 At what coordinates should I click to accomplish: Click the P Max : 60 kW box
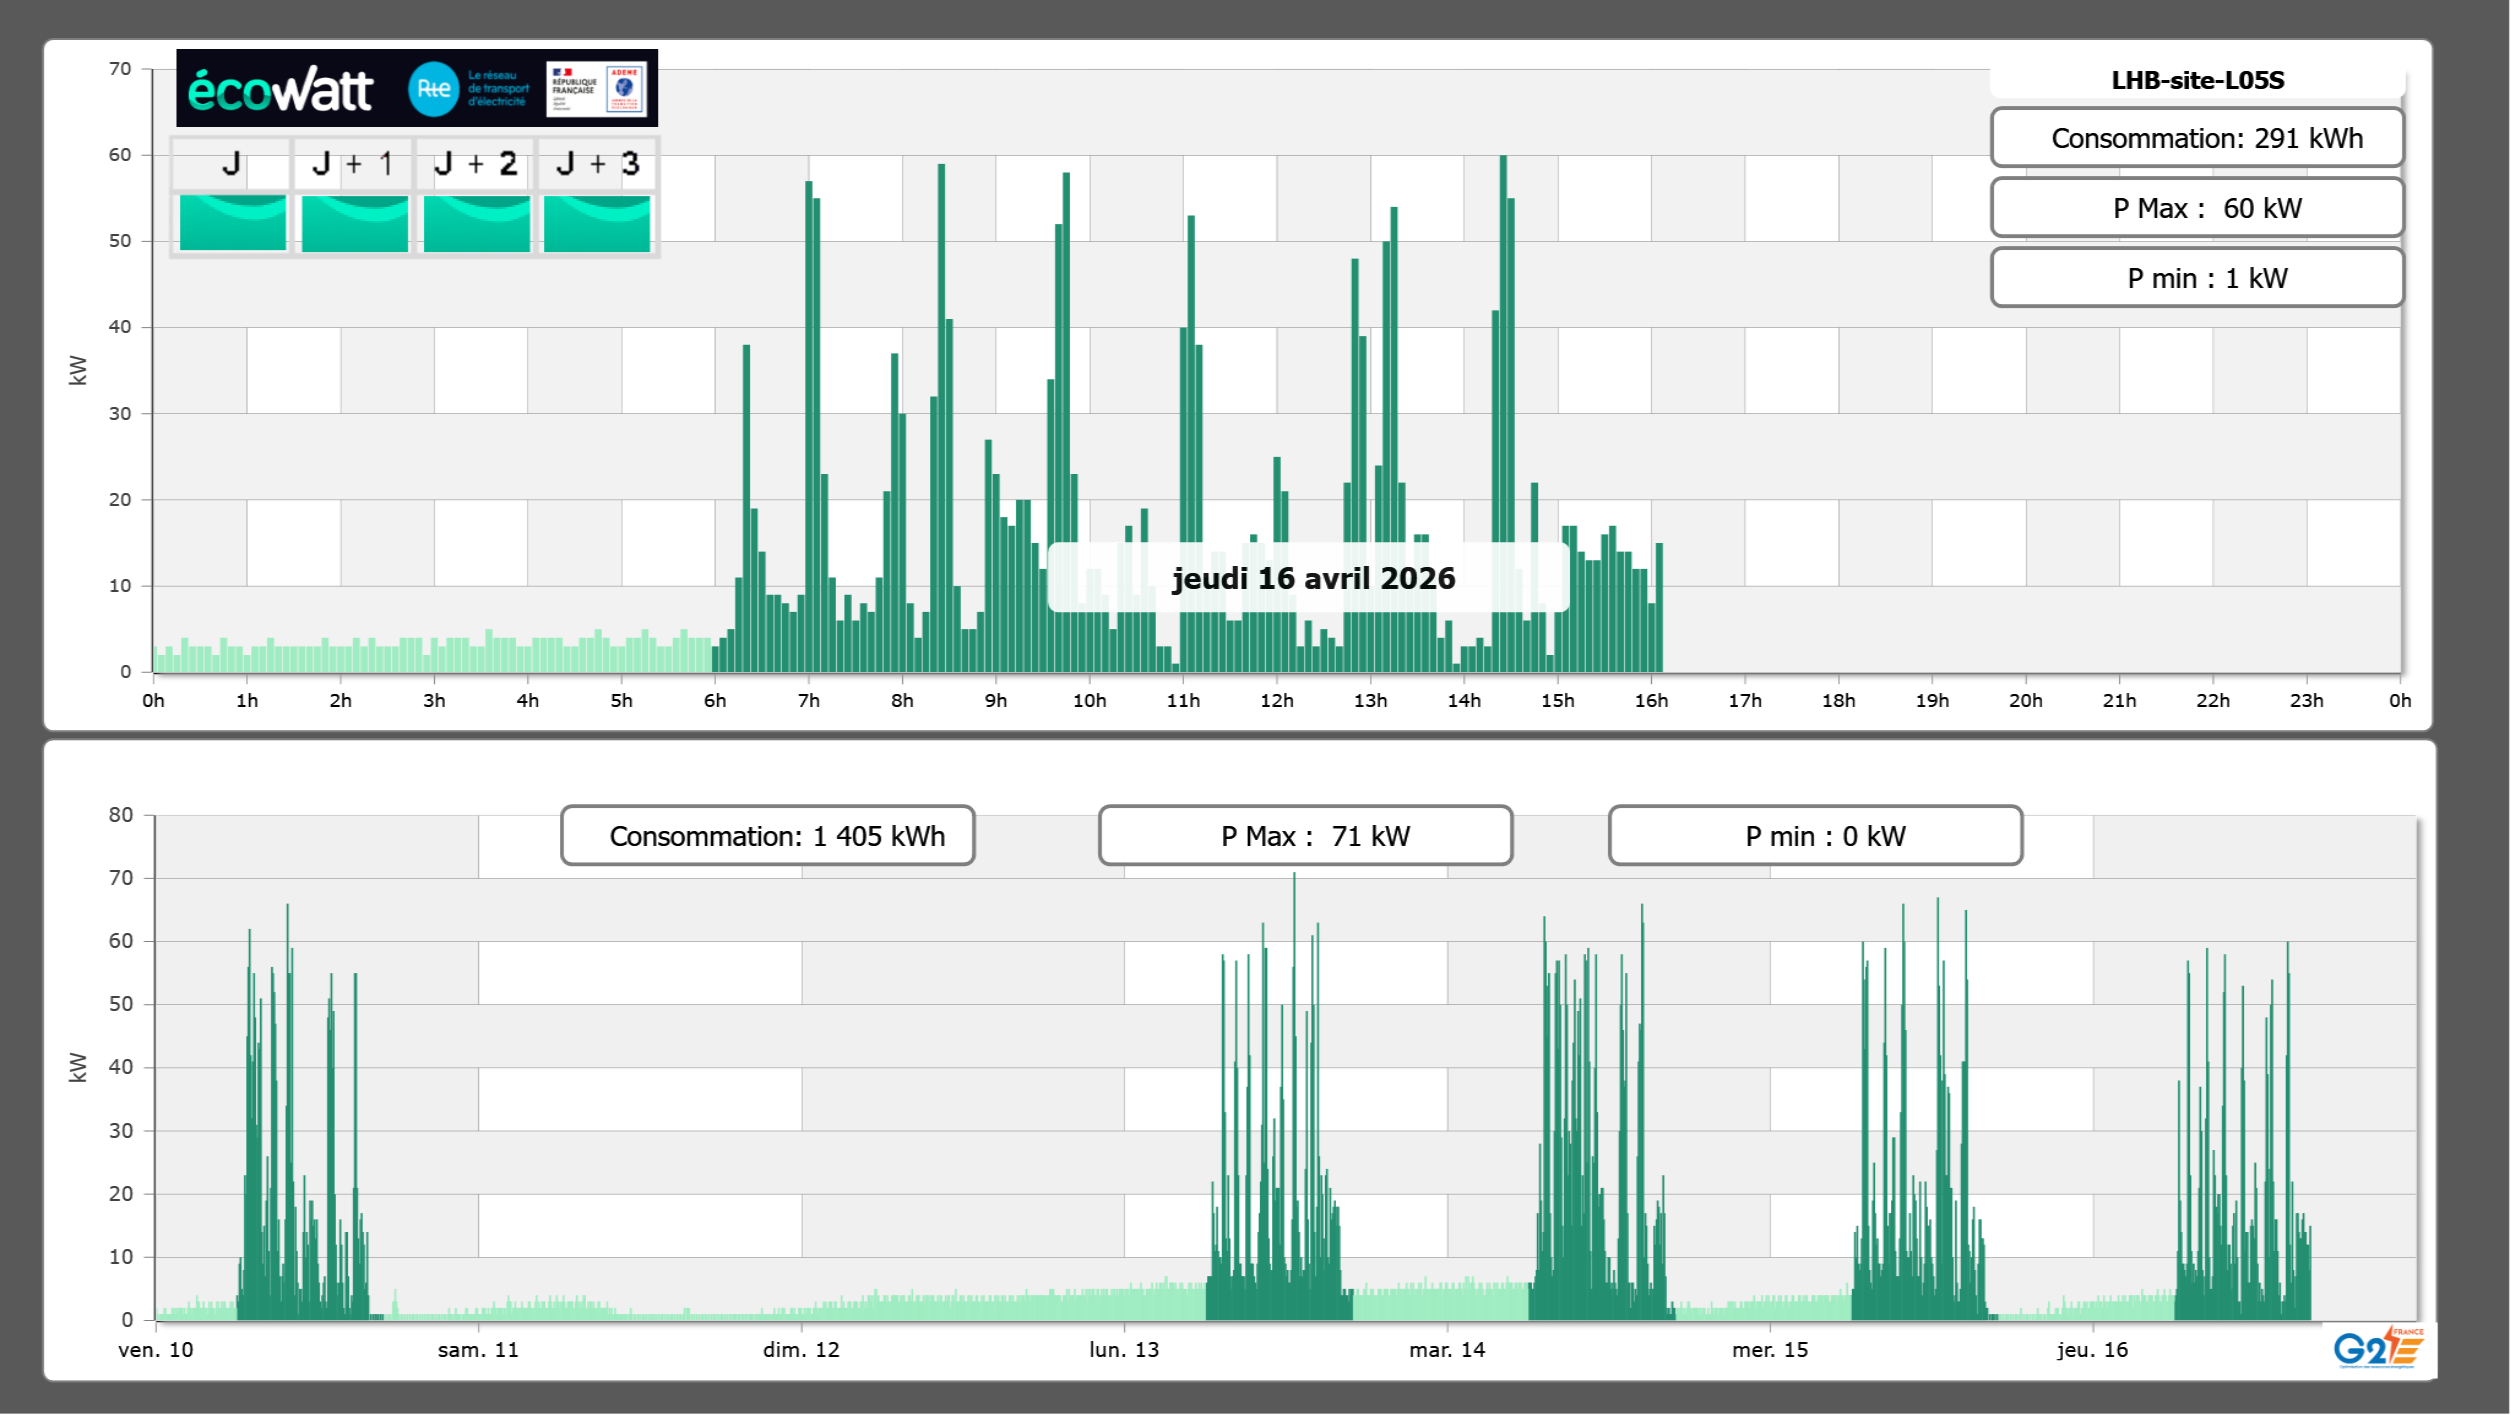pos(2197,208)
